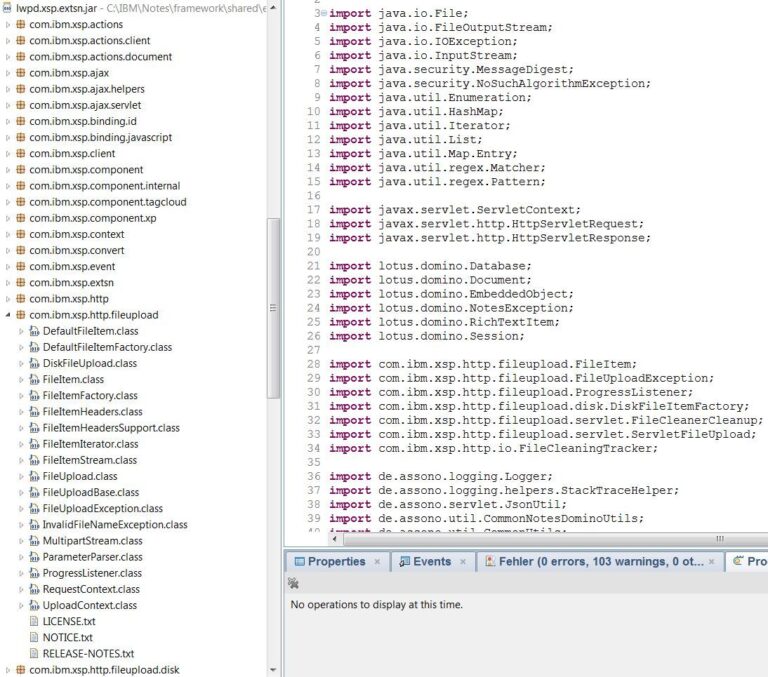Open the Fehler warnings tab
This screenshot has width=768, height=677.
(601, 561)
